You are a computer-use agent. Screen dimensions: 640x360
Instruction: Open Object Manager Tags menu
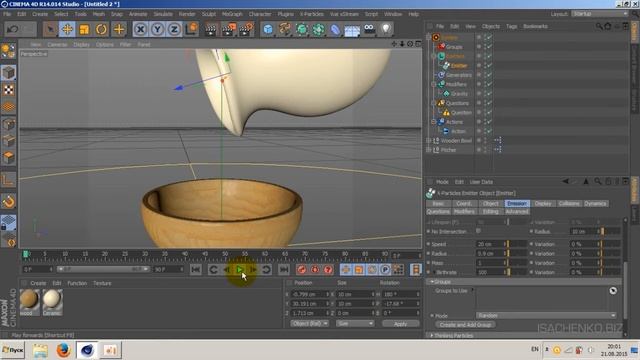(x=511, y=26)
